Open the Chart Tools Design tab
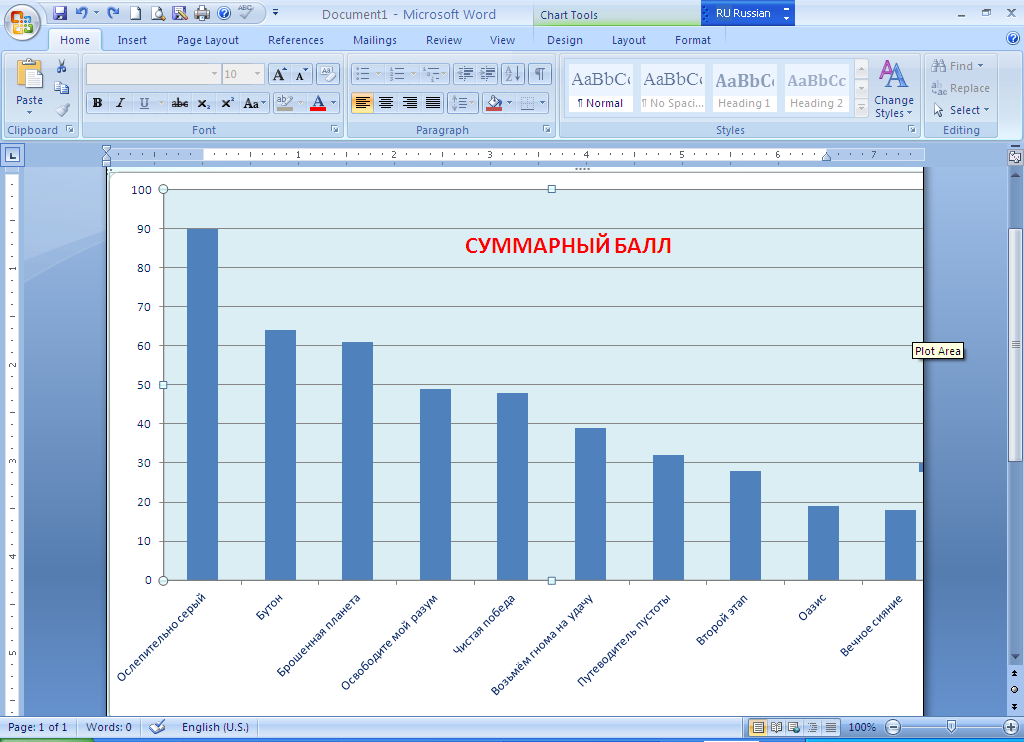 (x=564, y=40)
